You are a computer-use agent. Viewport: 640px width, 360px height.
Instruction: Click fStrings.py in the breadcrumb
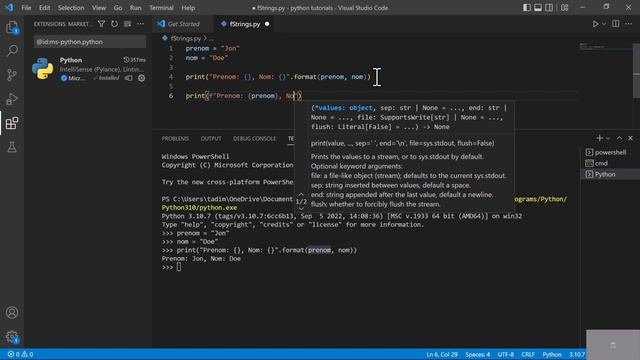coord(186,38)
